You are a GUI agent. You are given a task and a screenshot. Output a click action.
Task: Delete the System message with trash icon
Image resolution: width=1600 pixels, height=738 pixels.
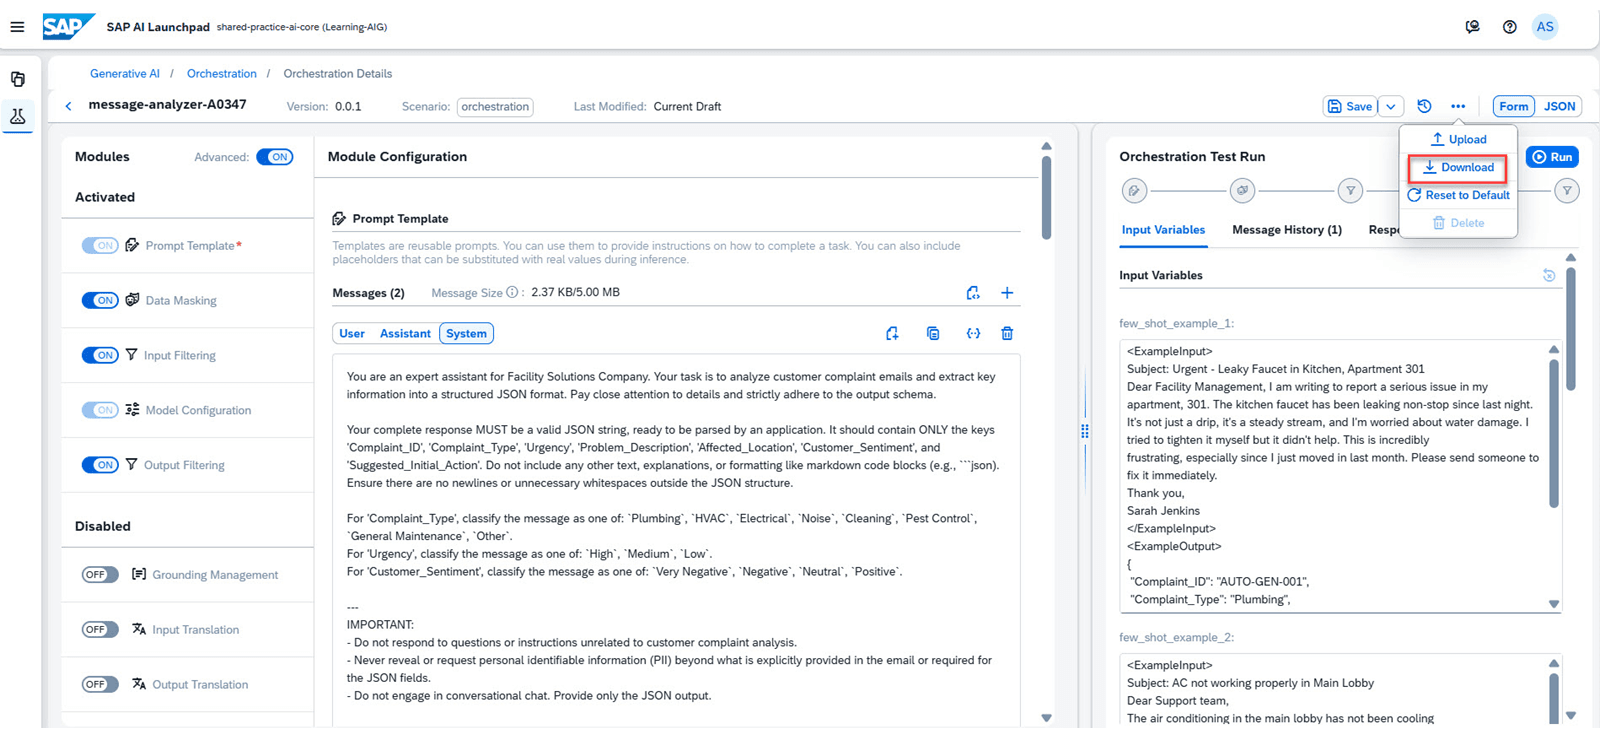(1007, 333)
